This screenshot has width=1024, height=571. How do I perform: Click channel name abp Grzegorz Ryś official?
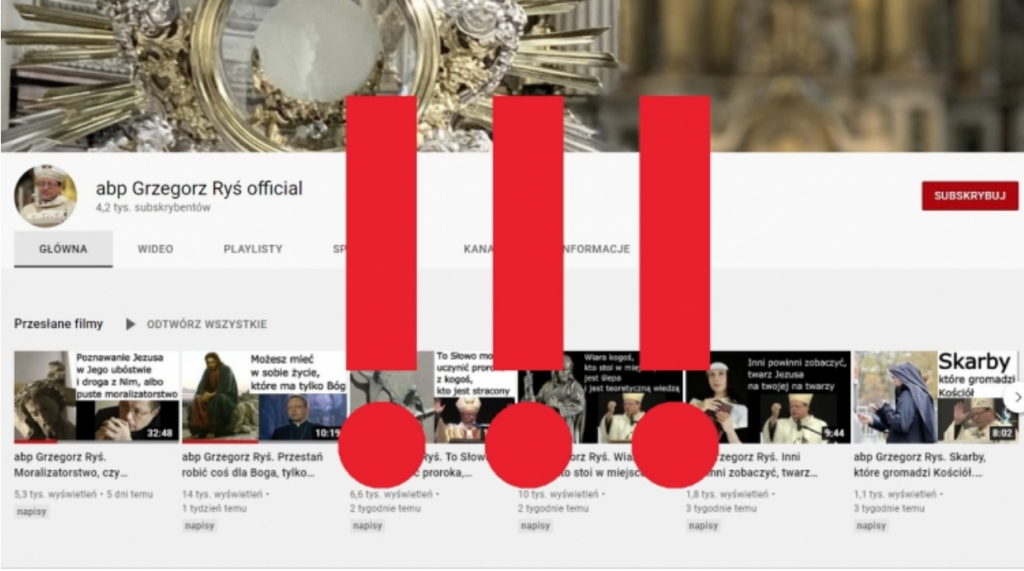coord(199,188)
